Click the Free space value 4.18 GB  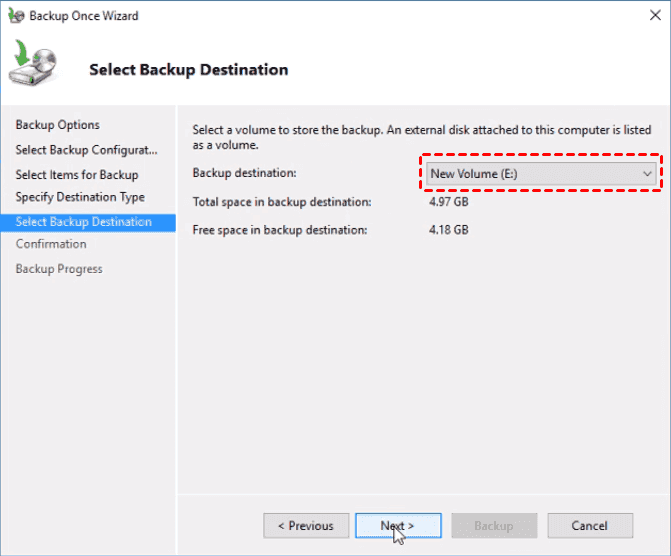click(x=448, y=230)
